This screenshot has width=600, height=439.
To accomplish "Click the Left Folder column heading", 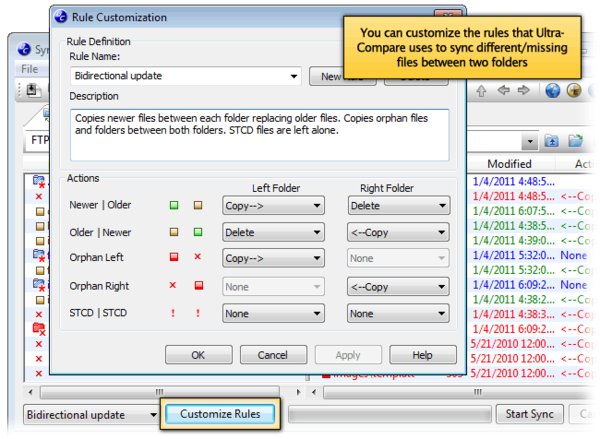I will point(276,188).
